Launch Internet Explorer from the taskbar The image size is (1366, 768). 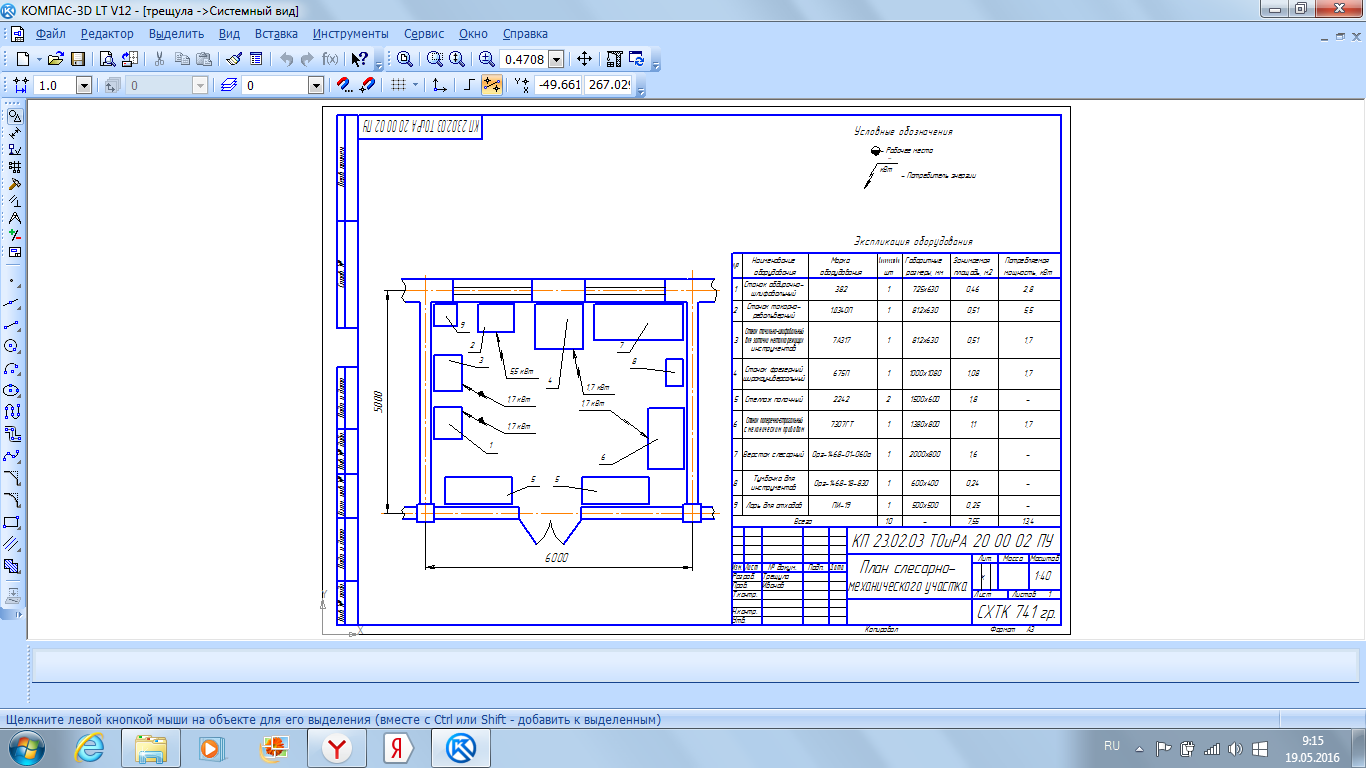click(x=89, y=747)
